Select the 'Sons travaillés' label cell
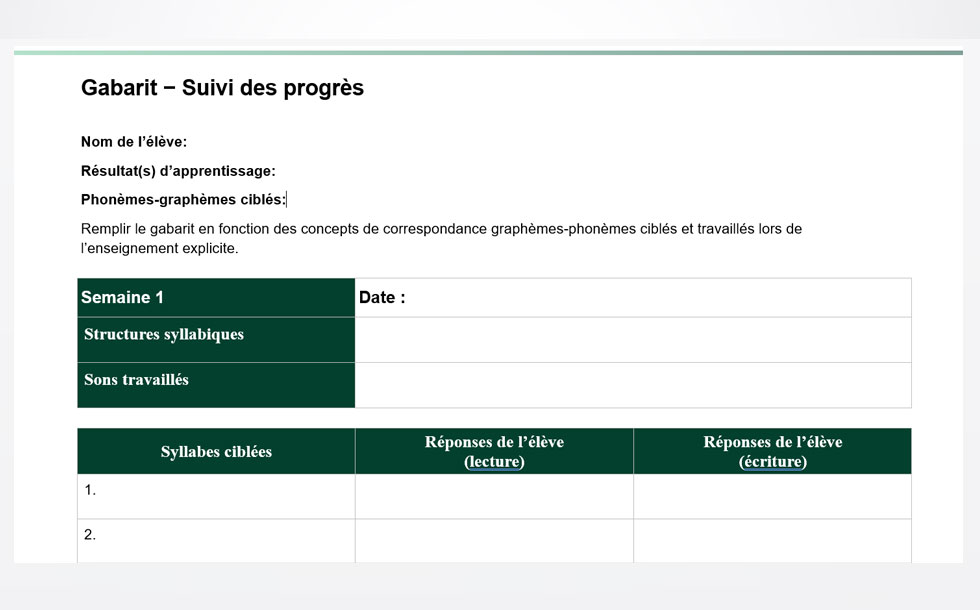The width and height of the screenshot is (980, 610). coord(216,385)
